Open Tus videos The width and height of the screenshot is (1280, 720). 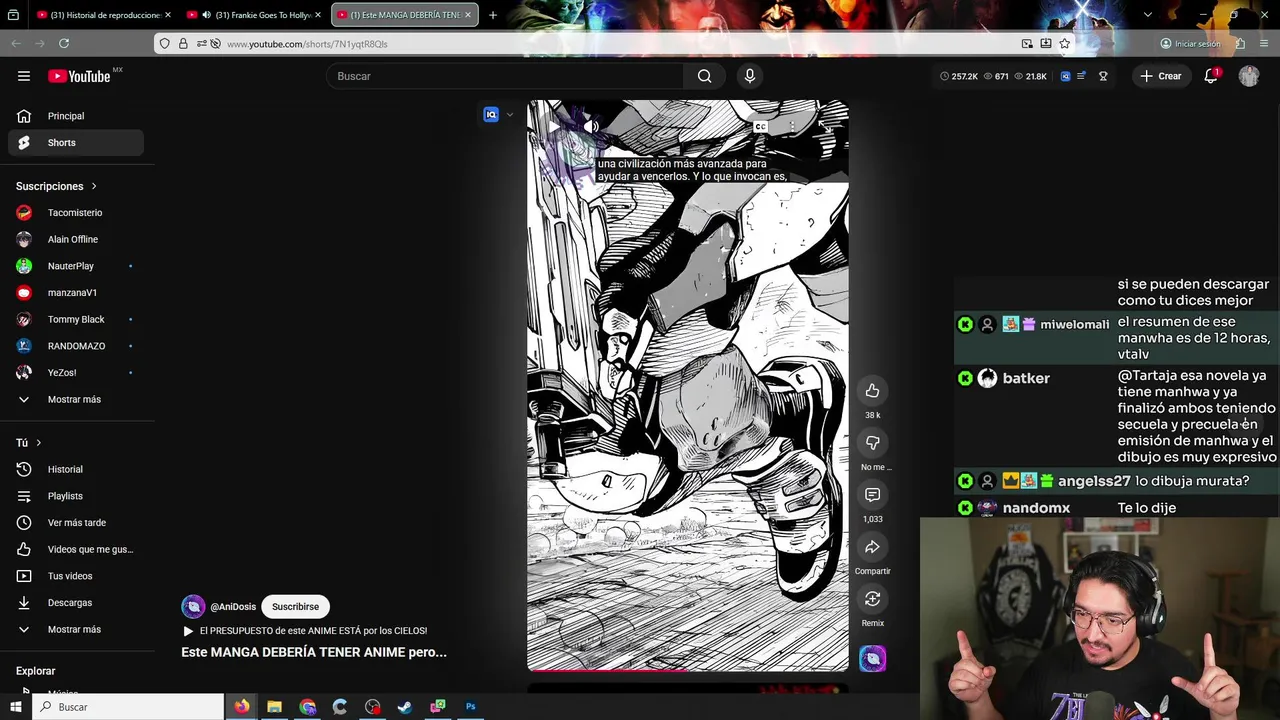(76, 576)
